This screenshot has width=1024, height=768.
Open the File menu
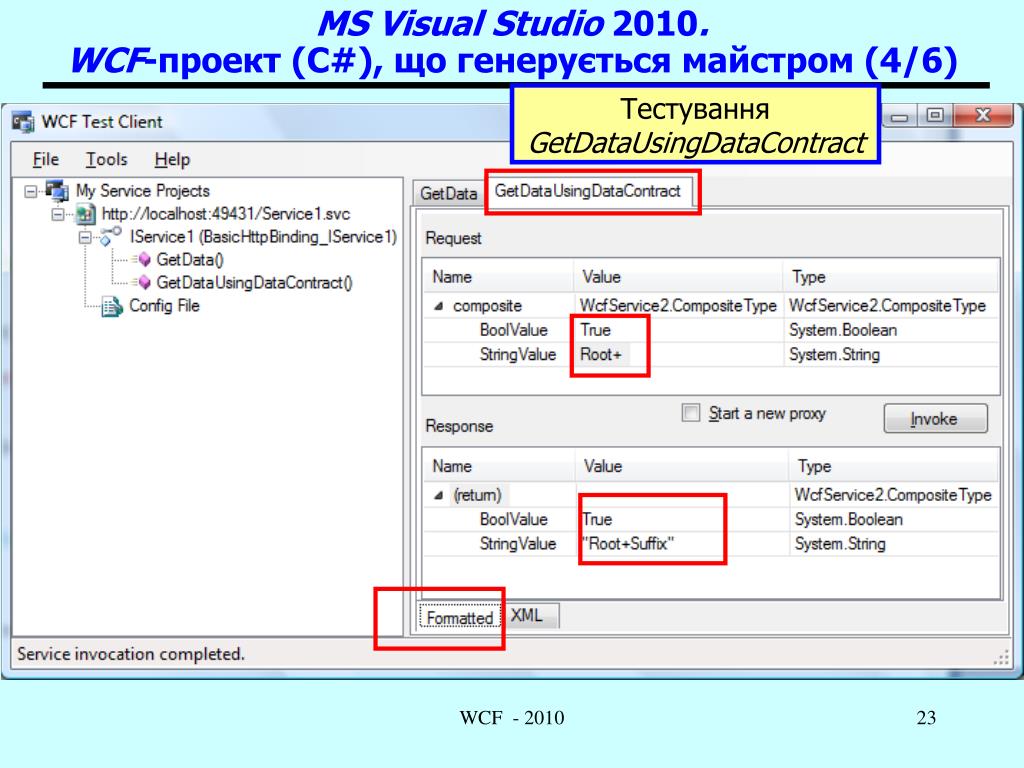(46, 159)
